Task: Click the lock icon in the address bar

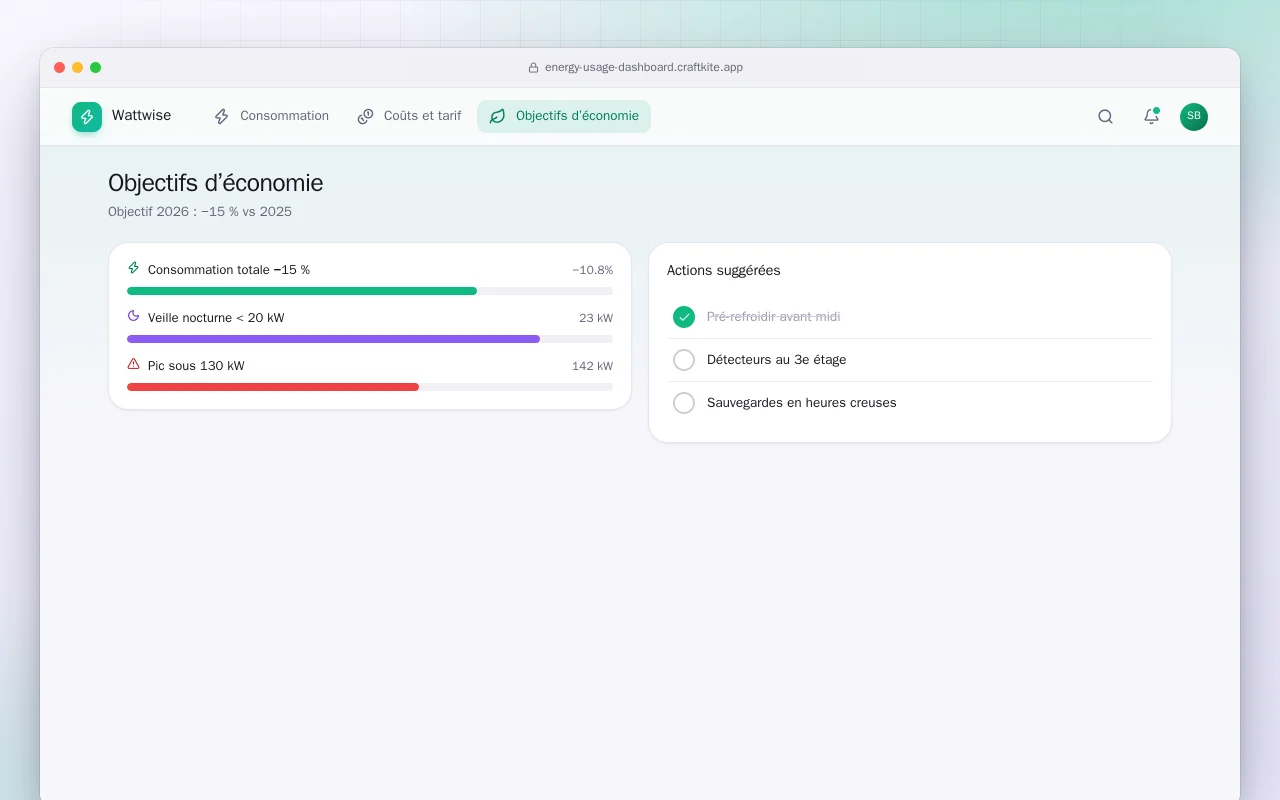Action: click(534, 68)
